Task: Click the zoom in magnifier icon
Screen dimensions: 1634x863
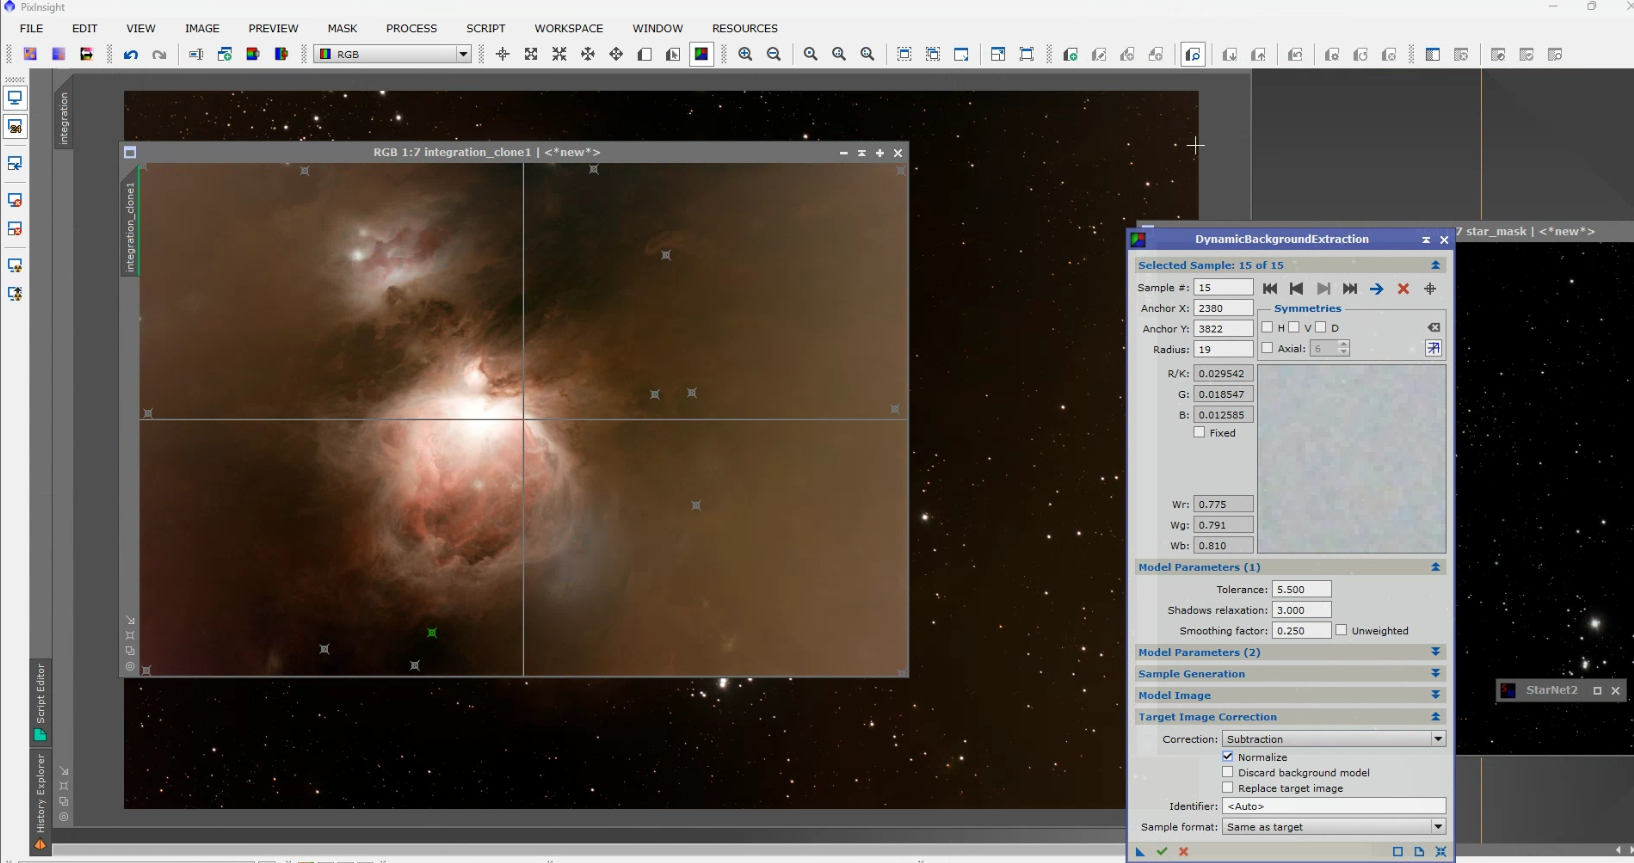Action: pos(745,55)
